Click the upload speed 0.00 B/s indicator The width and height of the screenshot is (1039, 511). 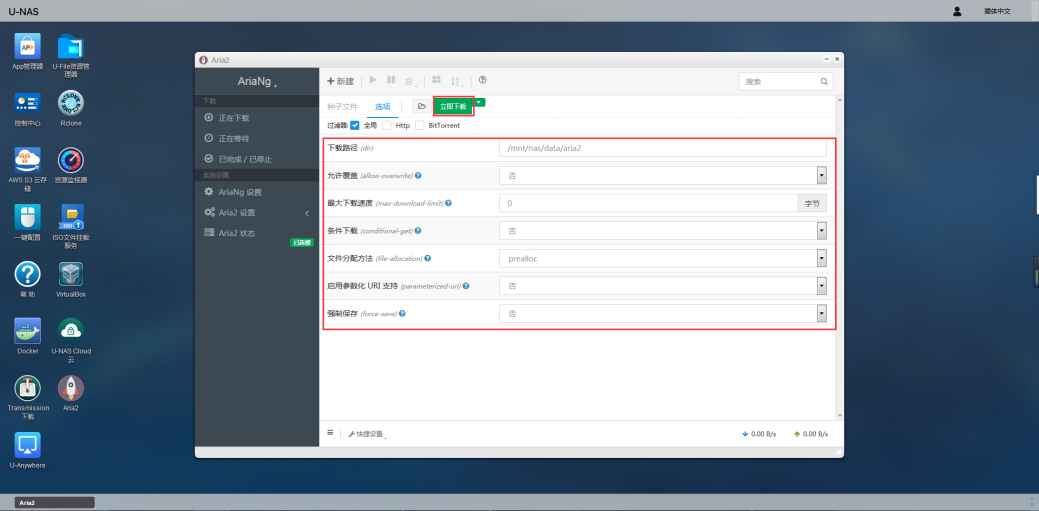pyautogui.click(x=810, y=434)
